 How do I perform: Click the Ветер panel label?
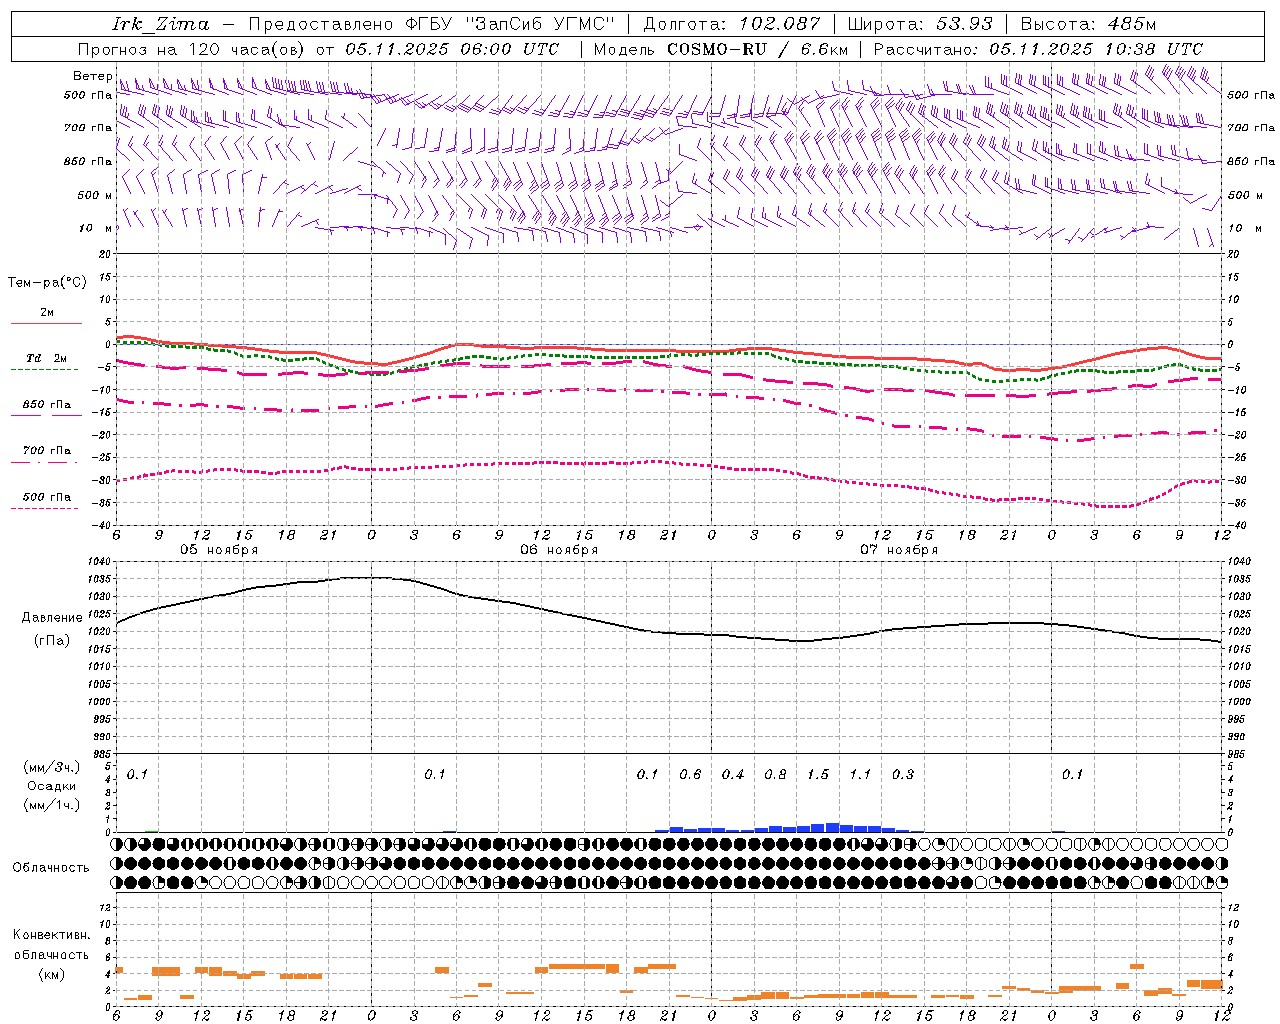(x=92, y=76)
